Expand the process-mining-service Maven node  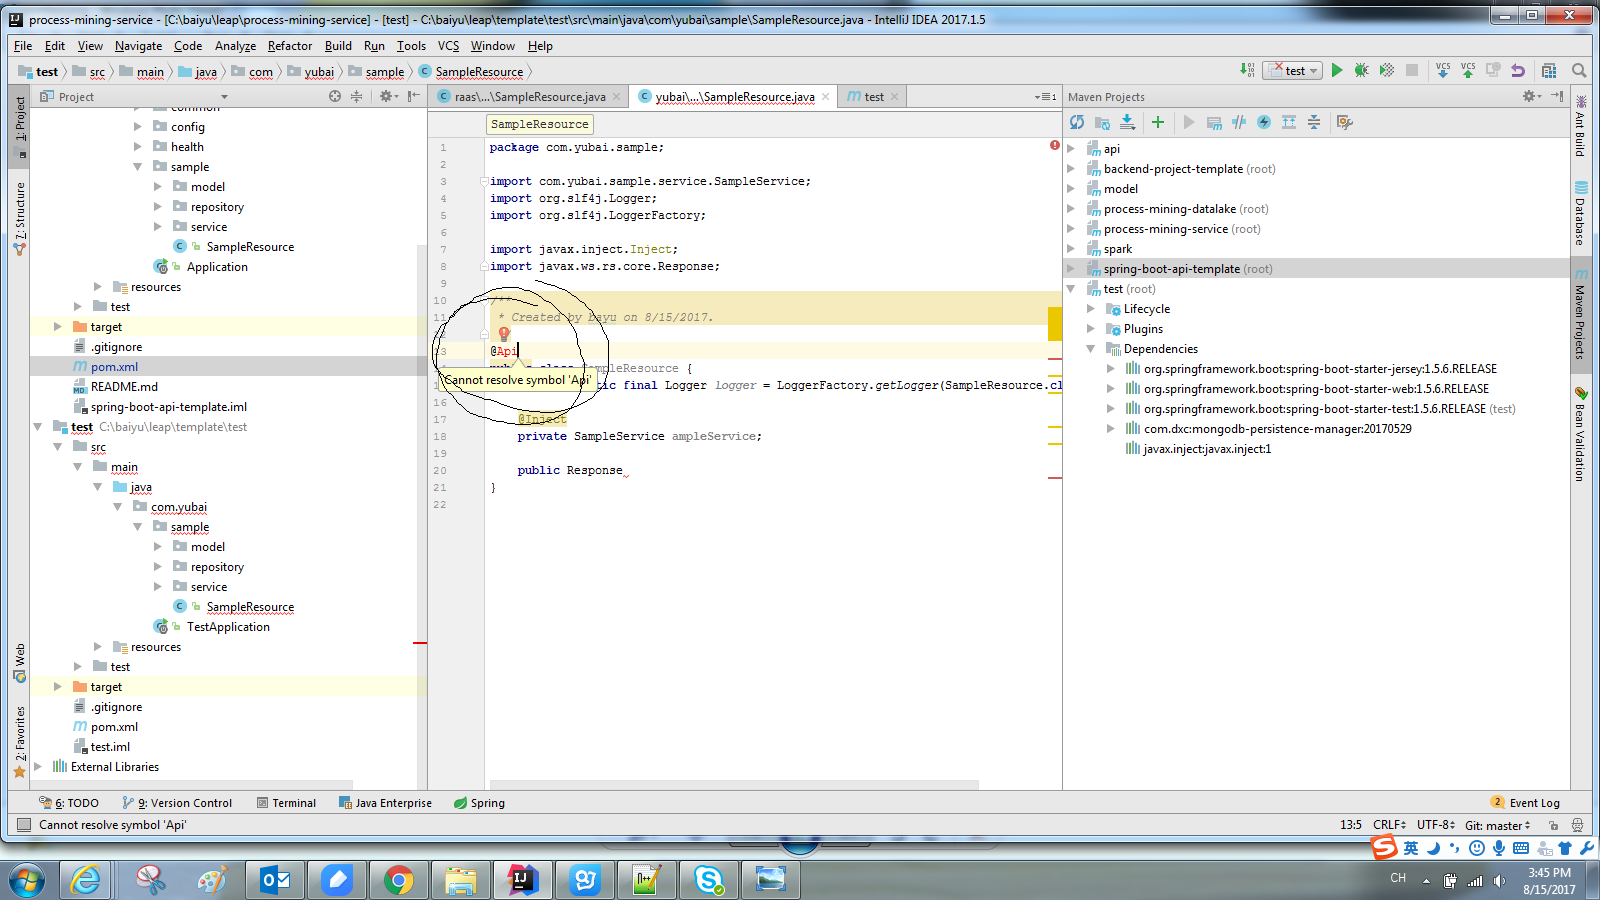point(1071,229)
